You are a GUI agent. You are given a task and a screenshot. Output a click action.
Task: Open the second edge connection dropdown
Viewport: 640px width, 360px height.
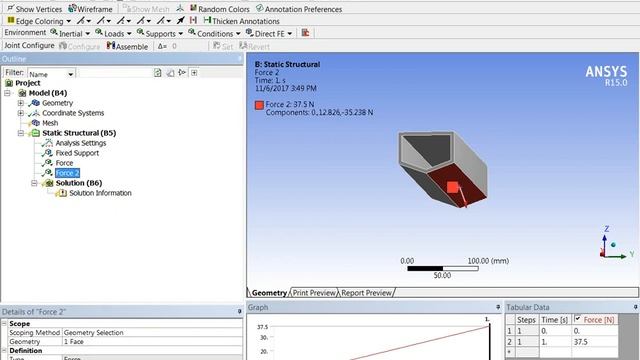pyautogui.click(x=104, y=20)
